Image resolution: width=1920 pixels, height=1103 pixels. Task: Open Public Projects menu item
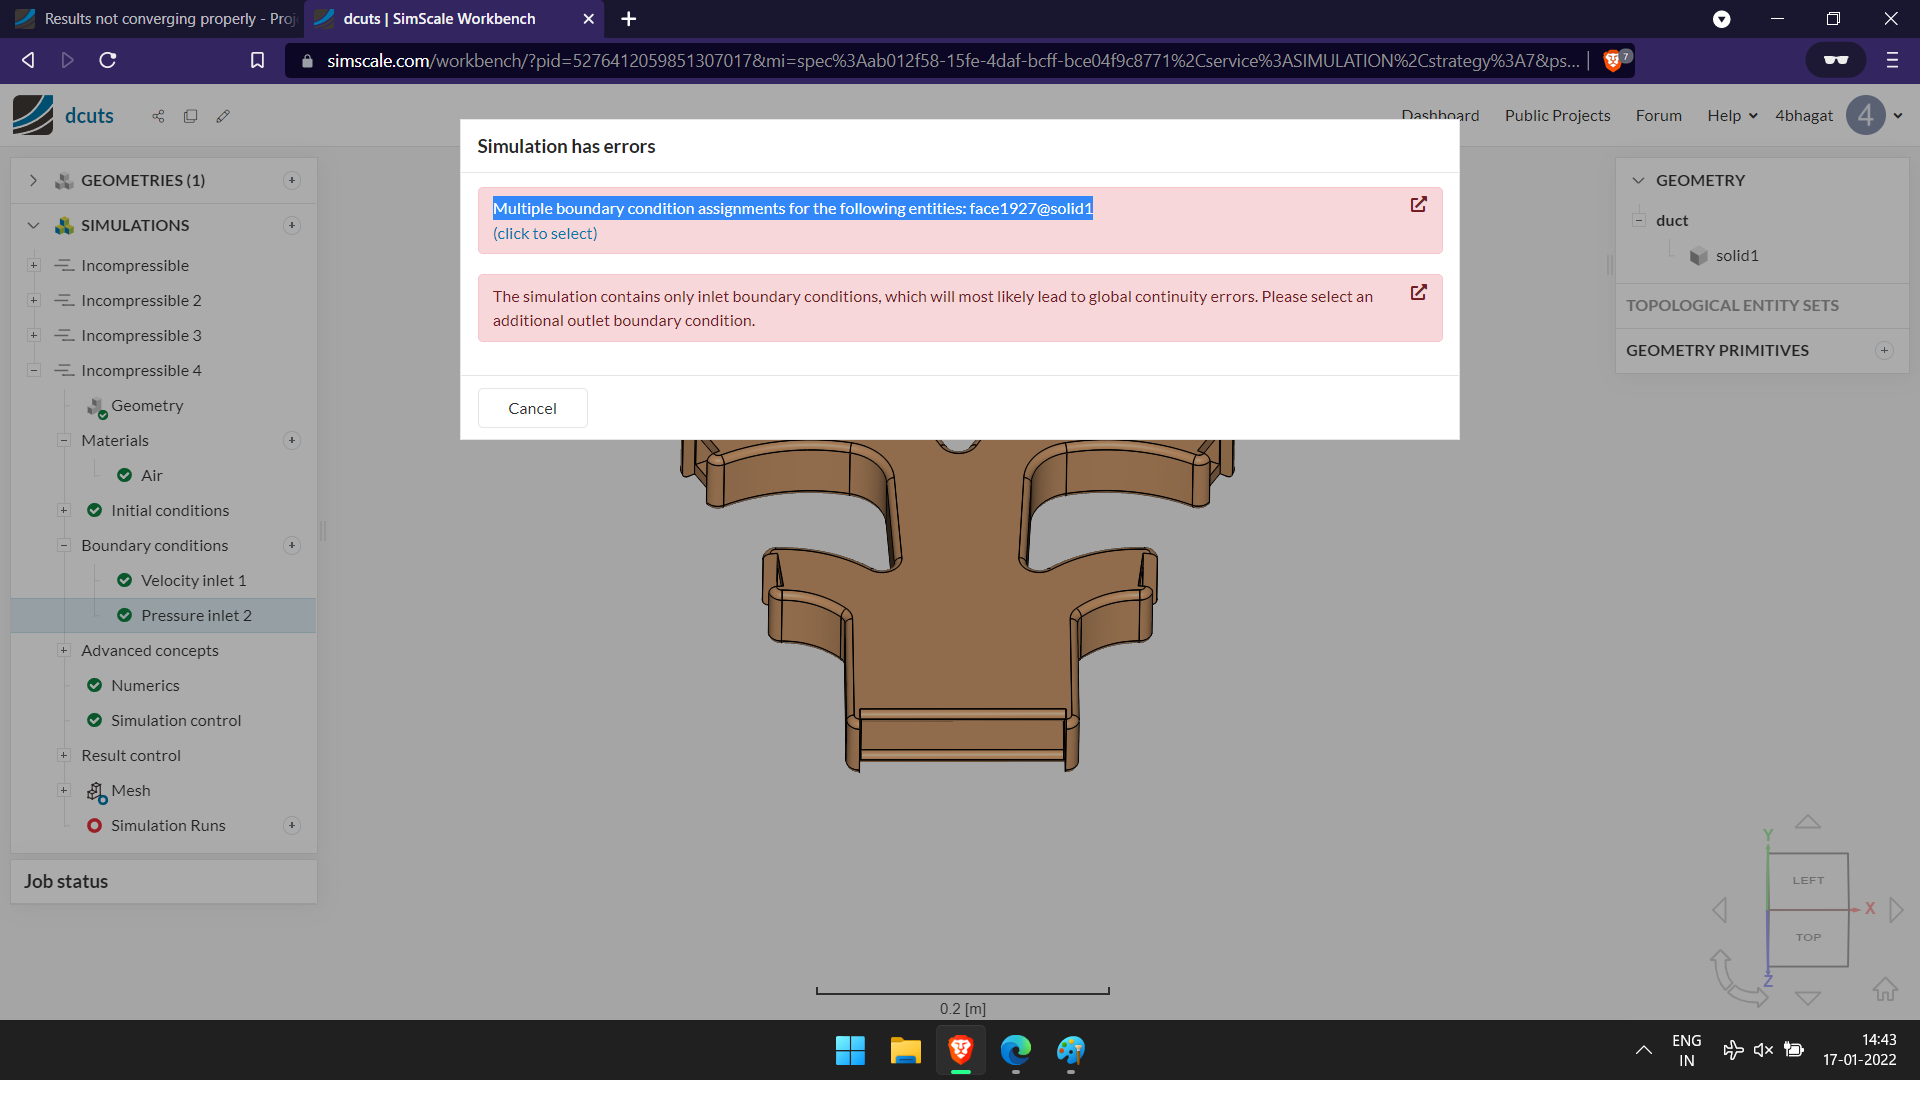point(1557,116)
